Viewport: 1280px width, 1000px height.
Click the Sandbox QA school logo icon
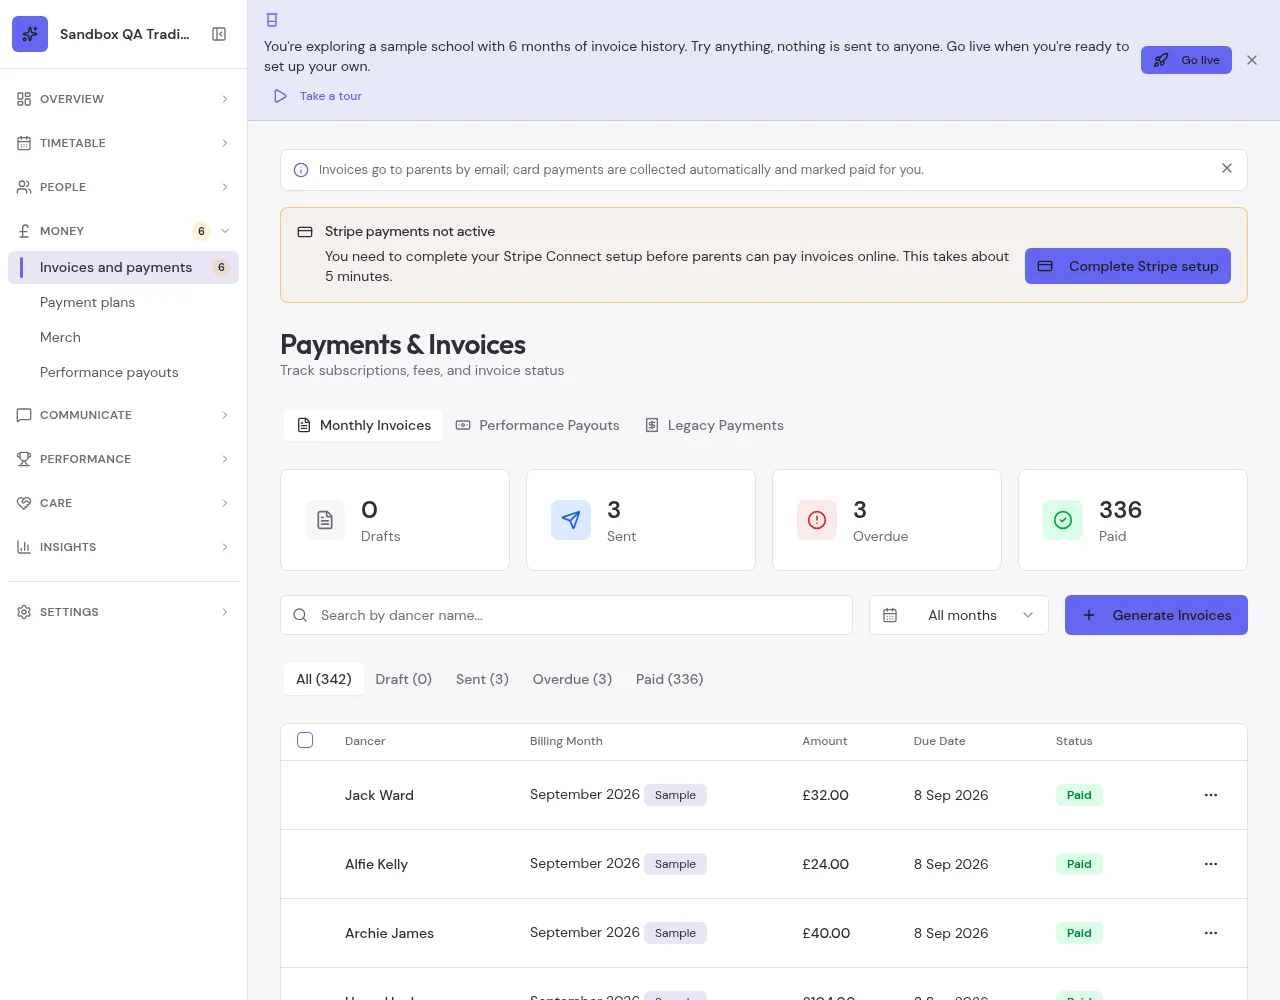point(30,34)
